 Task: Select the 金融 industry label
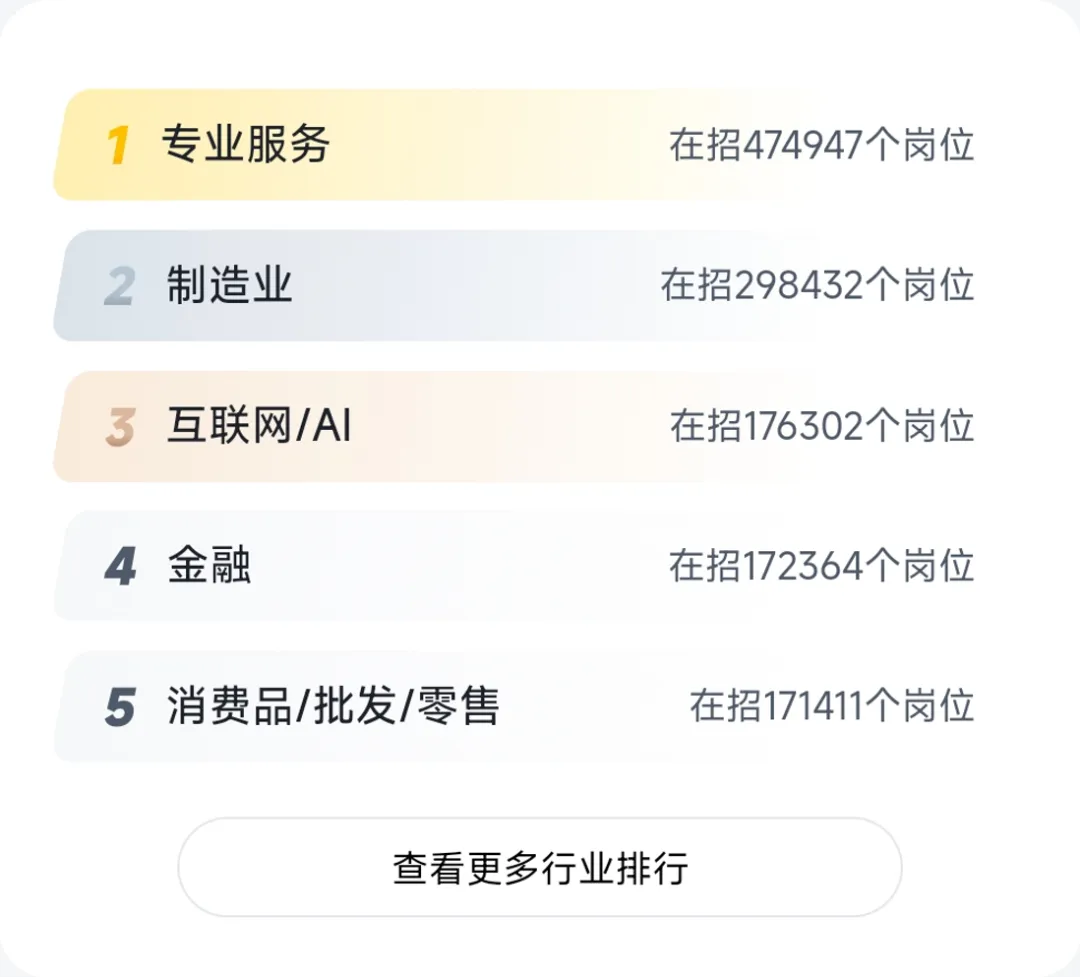pos(209,566)
